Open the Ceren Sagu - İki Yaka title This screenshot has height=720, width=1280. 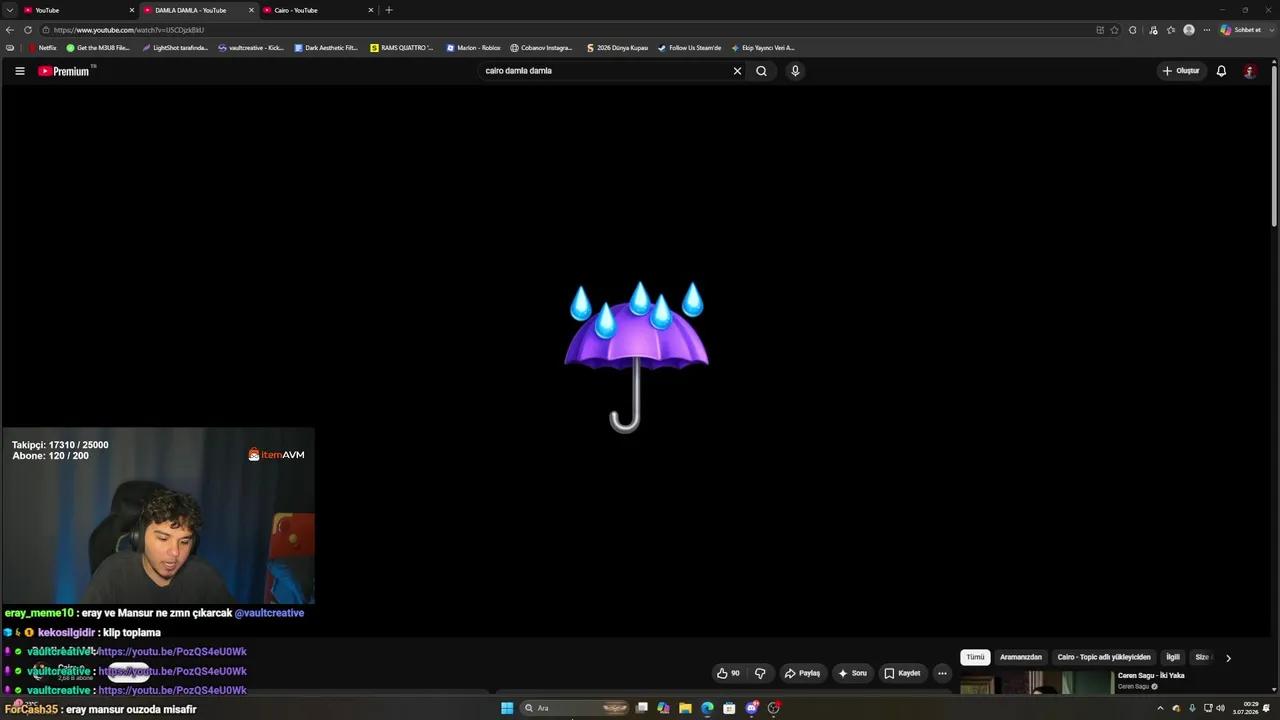tap(1151, 675)
